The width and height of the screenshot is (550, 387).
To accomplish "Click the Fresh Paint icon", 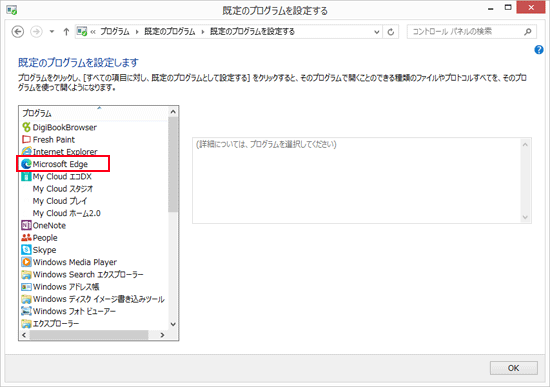I will click(x=26, y=139).
